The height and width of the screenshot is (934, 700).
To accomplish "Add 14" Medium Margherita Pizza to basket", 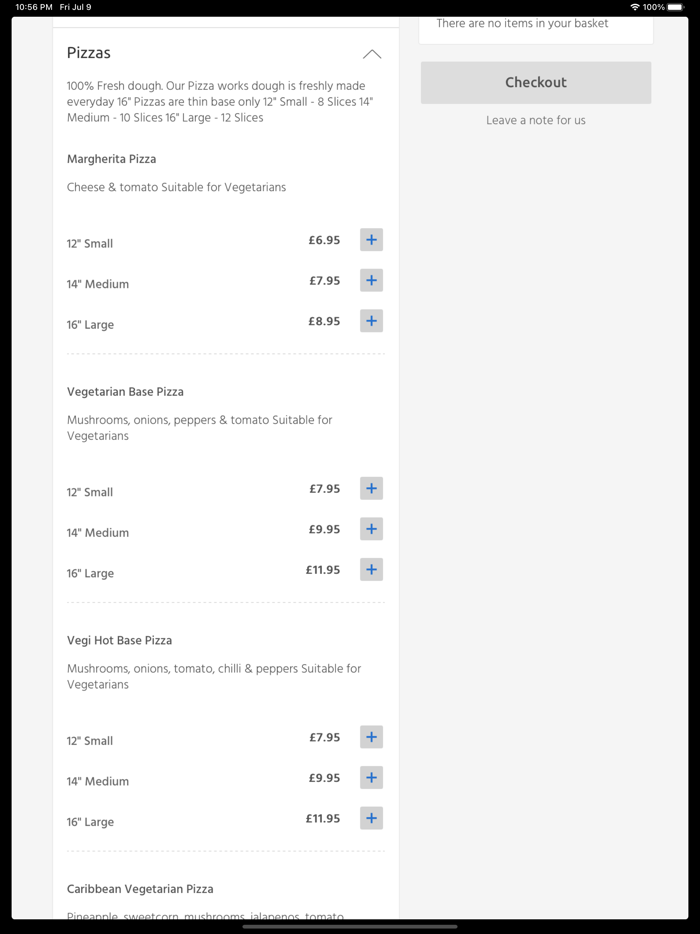I will tap(371, 281).
